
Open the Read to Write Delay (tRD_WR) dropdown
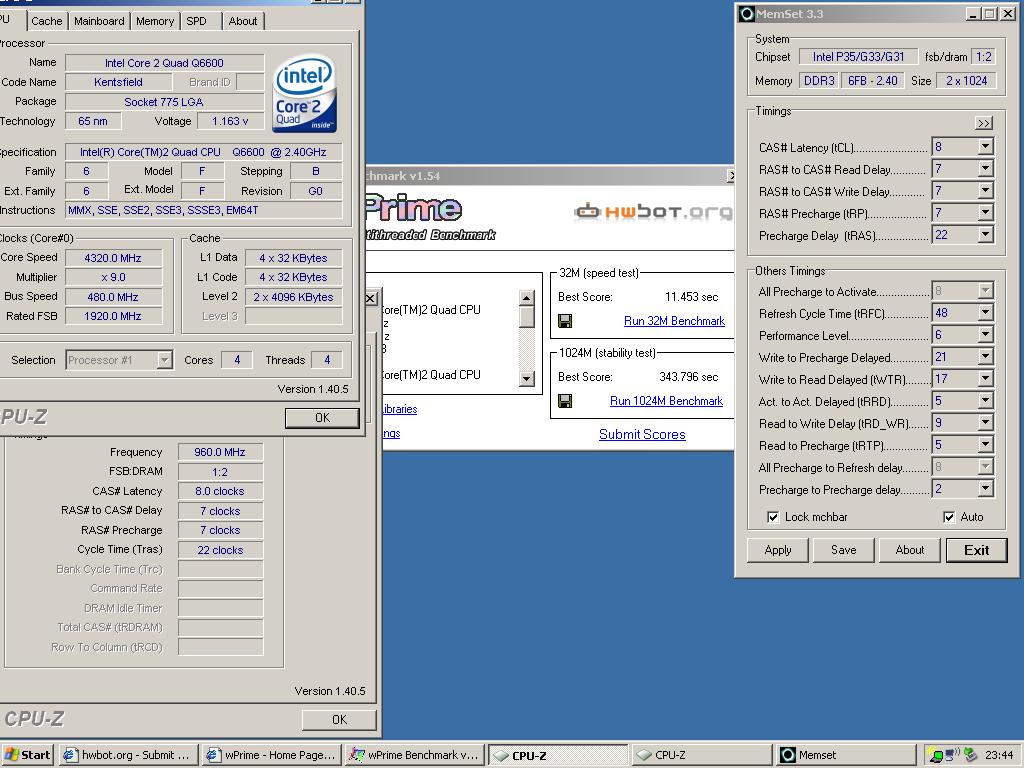[985, 423]
